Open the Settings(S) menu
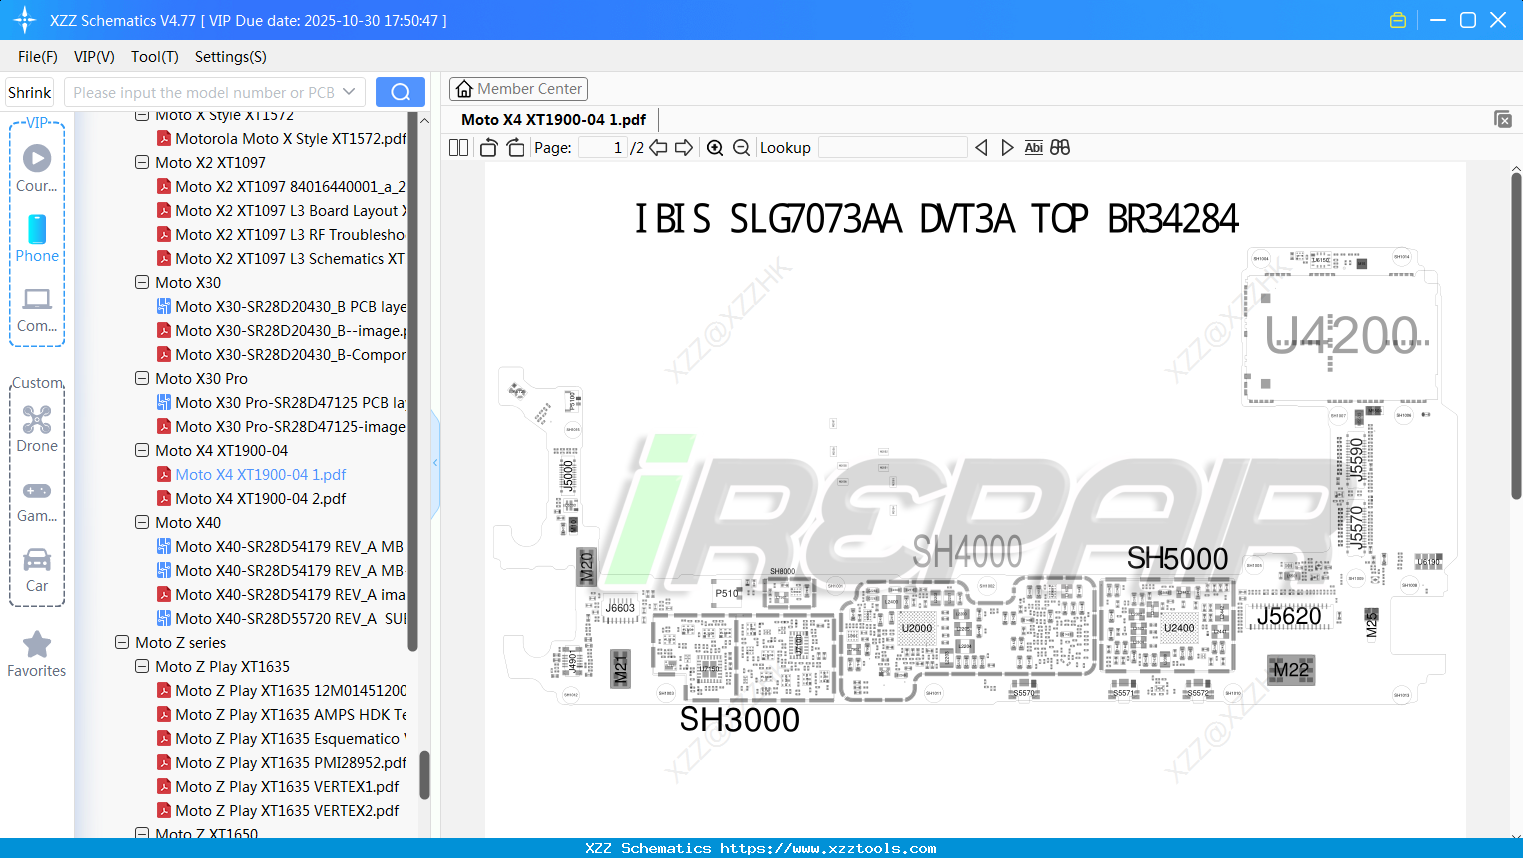Image resolution: width=1523 pixels, height=858 pixels. click(231, 57)
